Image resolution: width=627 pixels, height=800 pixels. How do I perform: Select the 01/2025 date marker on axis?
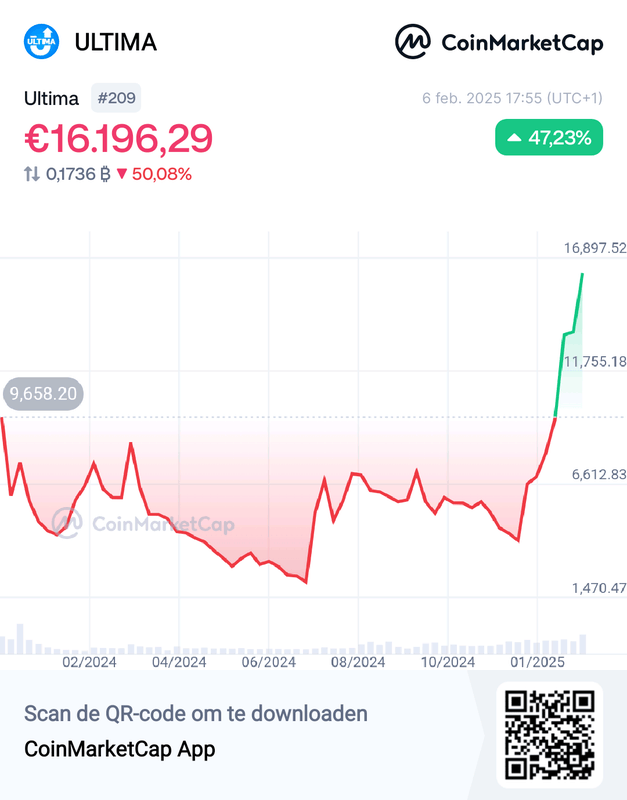(x=538, y=661)
